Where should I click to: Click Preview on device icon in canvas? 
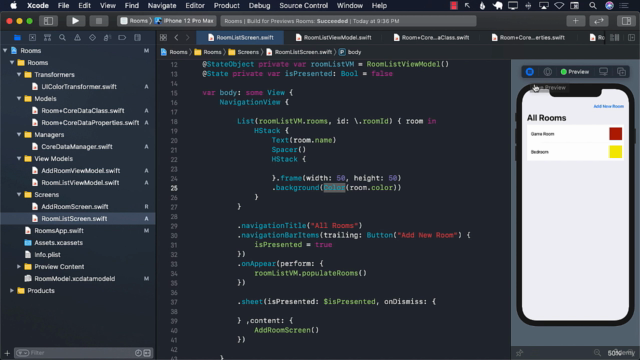tap(603, 72)
